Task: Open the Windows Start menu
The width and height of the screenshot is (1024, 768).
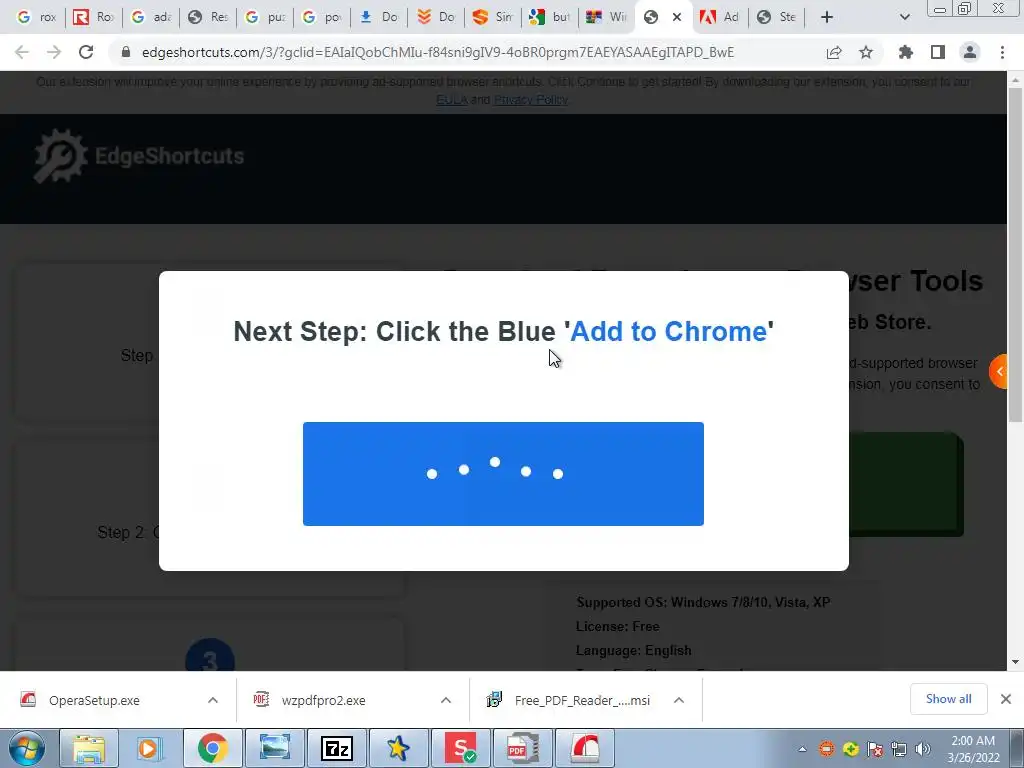Action: 26,748
